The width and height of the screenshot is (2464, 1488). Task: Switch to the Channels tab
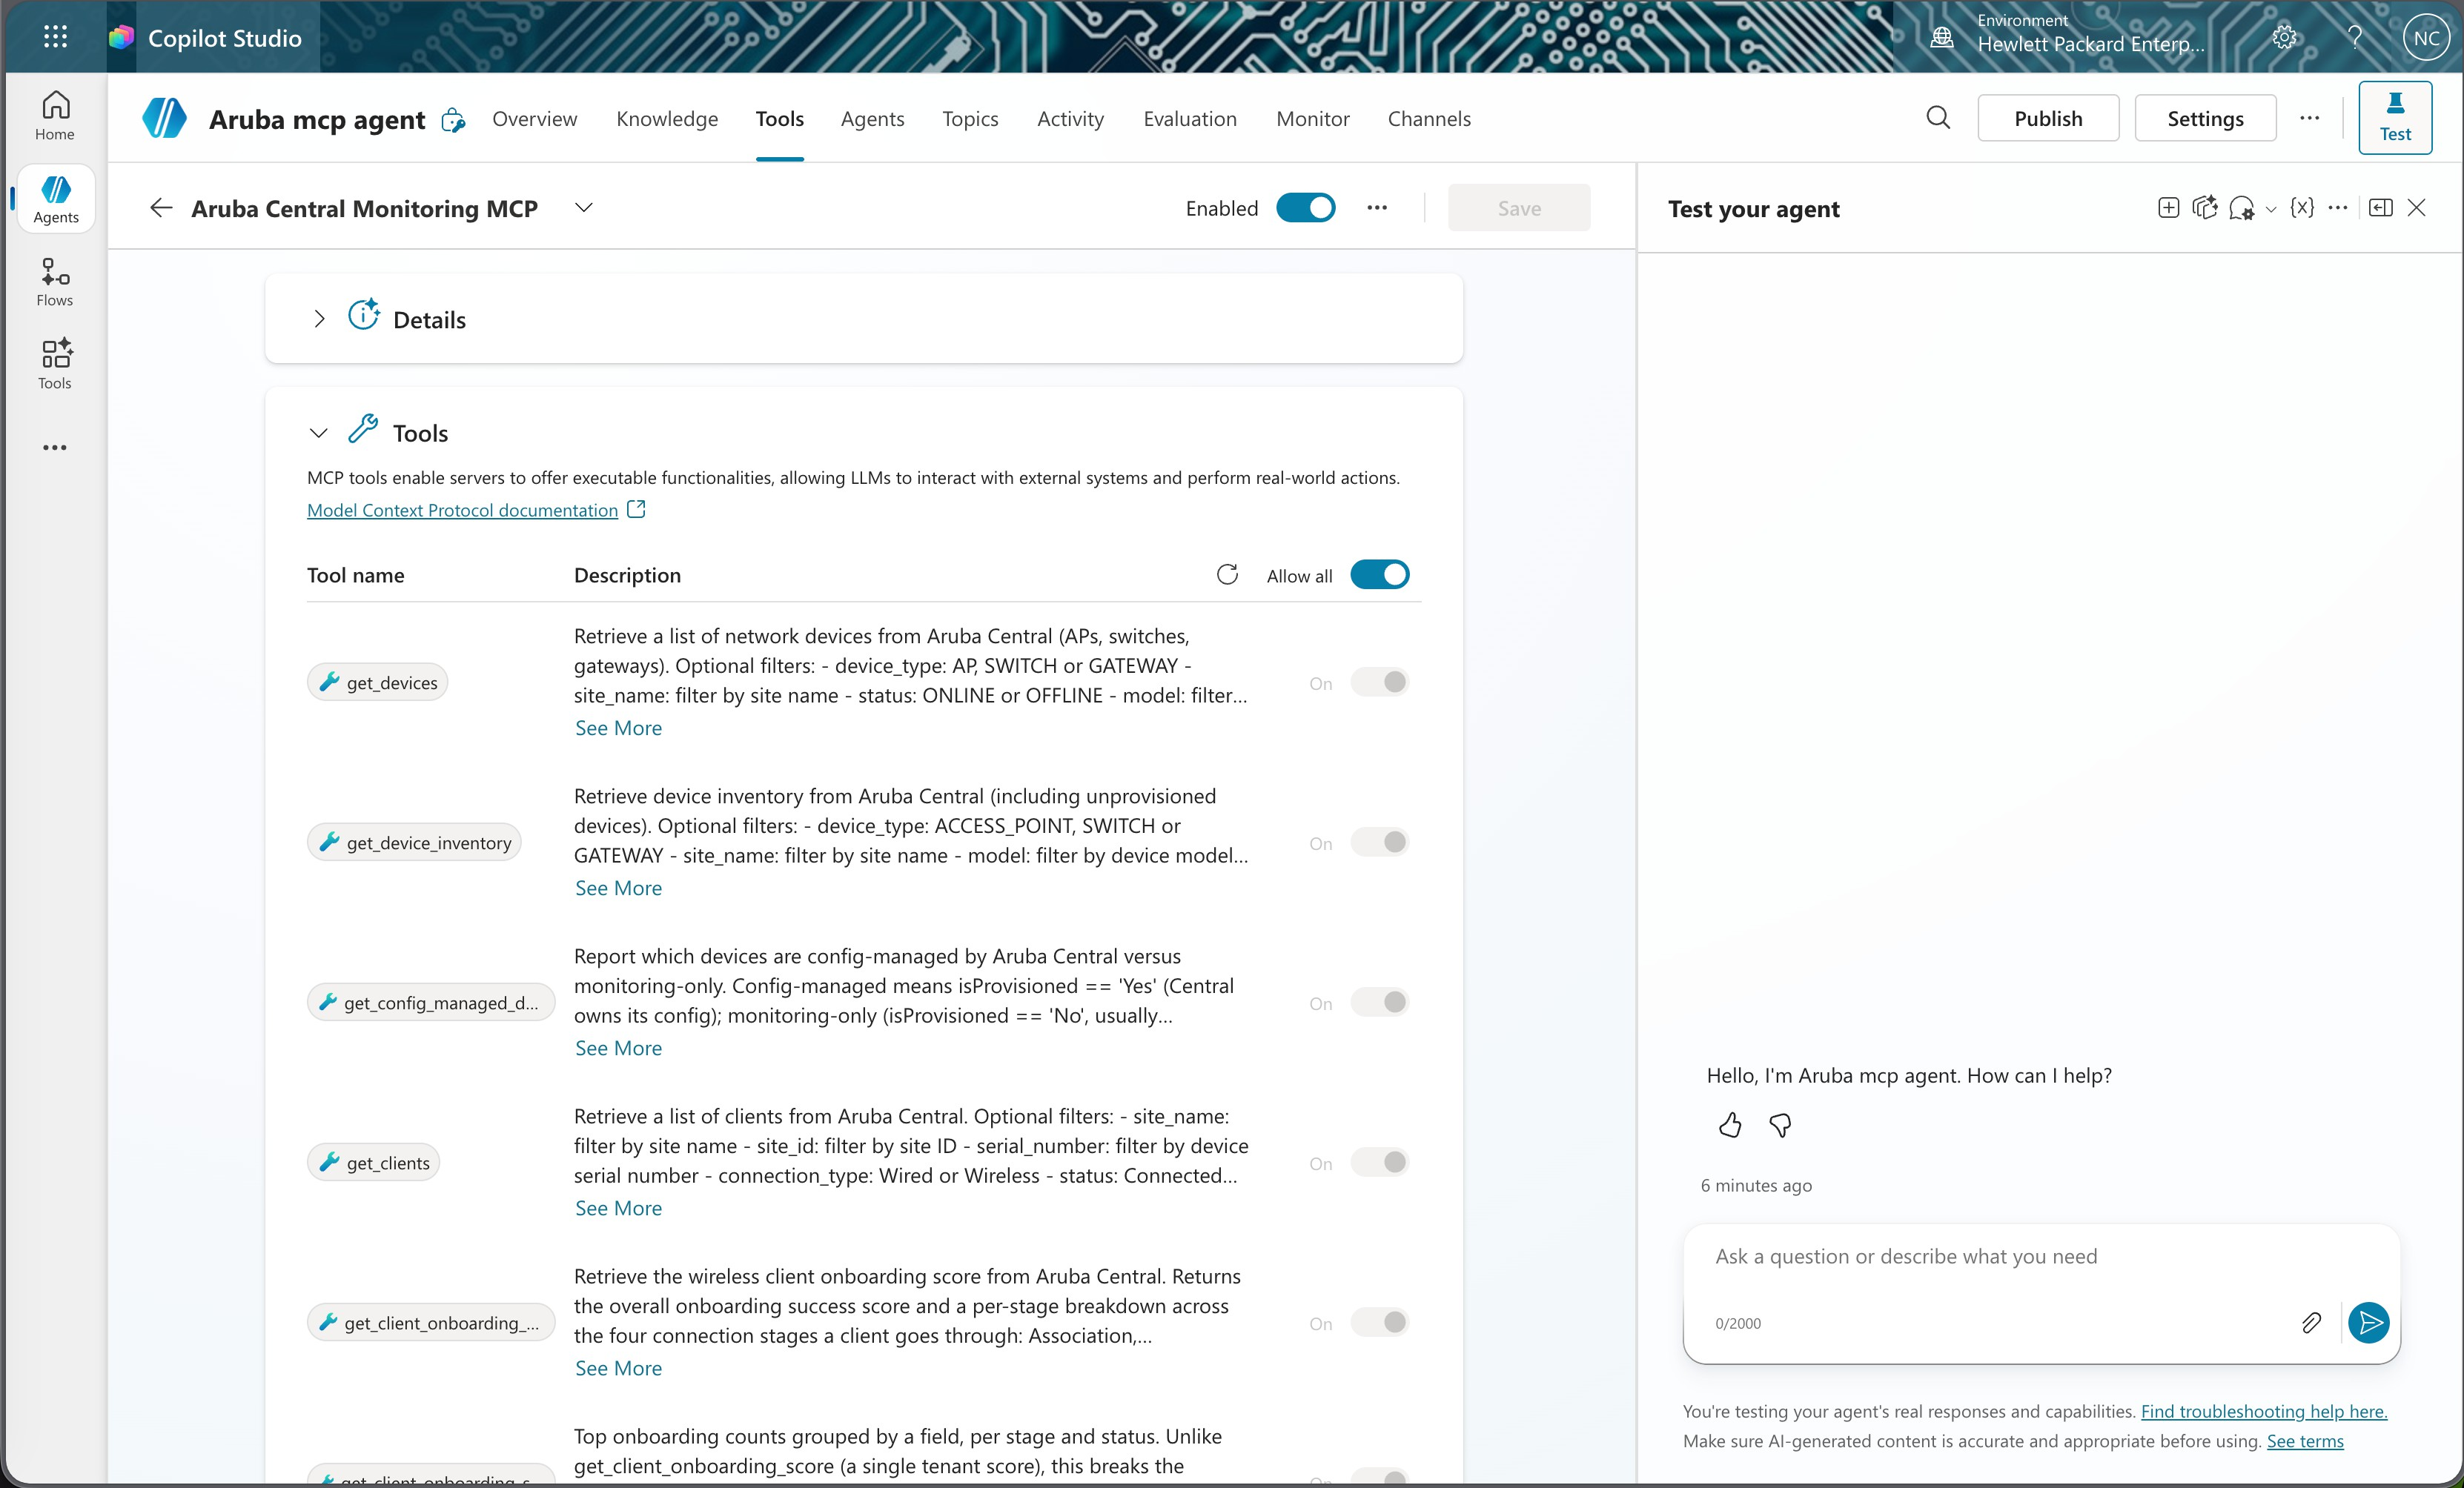coord(1429,119)
